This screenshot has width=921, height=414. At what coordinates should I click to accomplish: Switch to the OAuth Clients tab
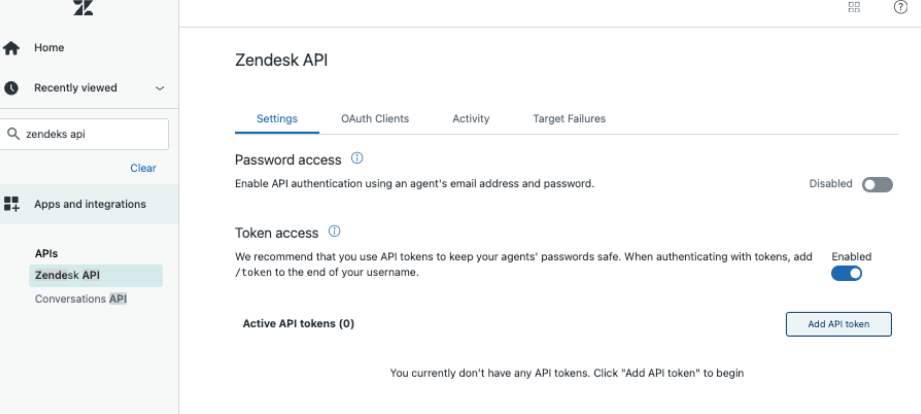374,119
